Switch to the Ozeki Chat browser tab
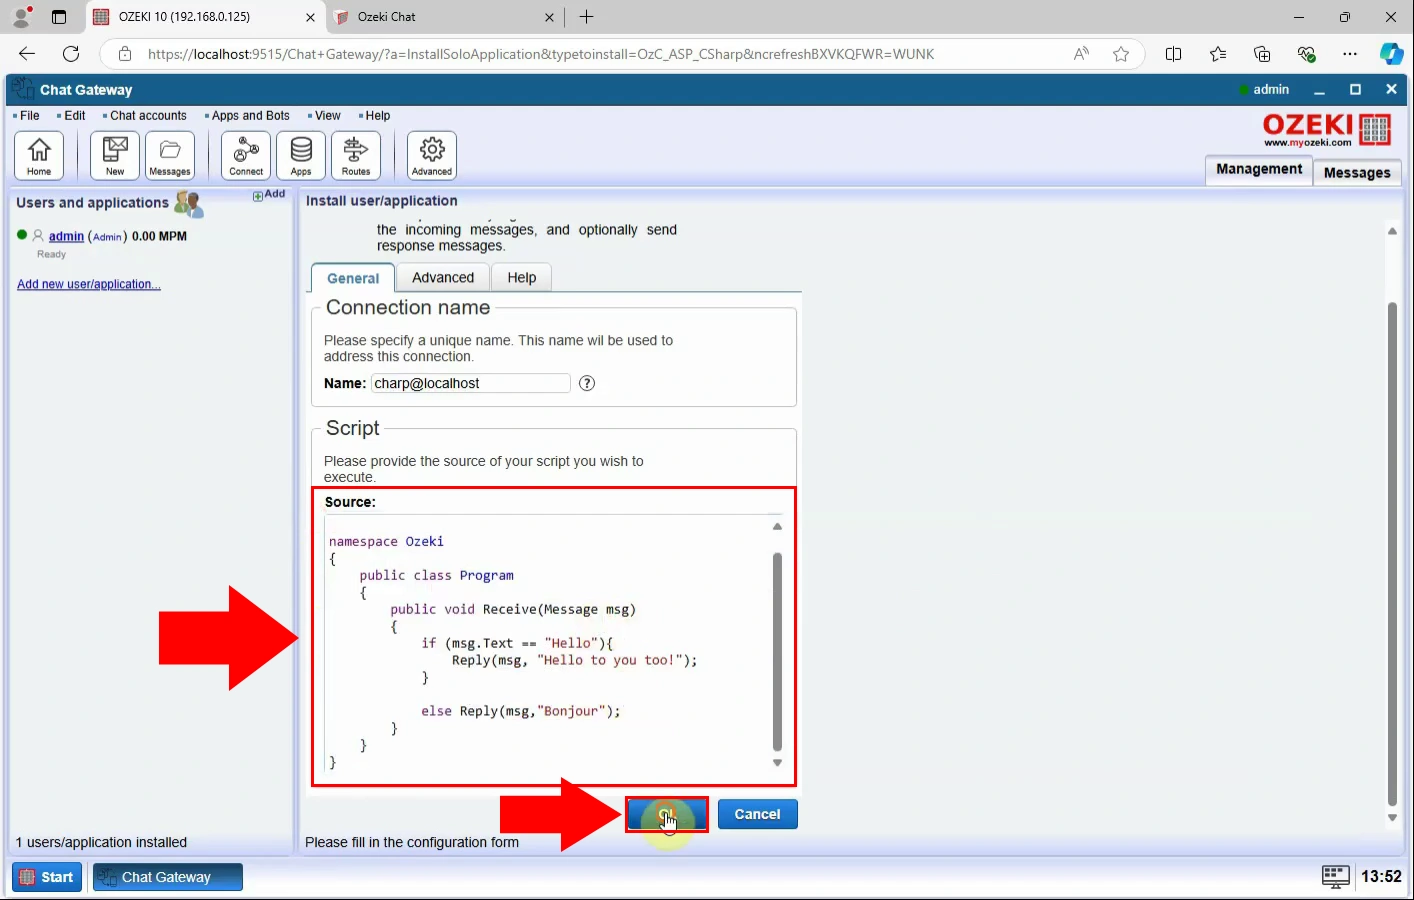The image size is (1414, 900). [x=445, y=17]
